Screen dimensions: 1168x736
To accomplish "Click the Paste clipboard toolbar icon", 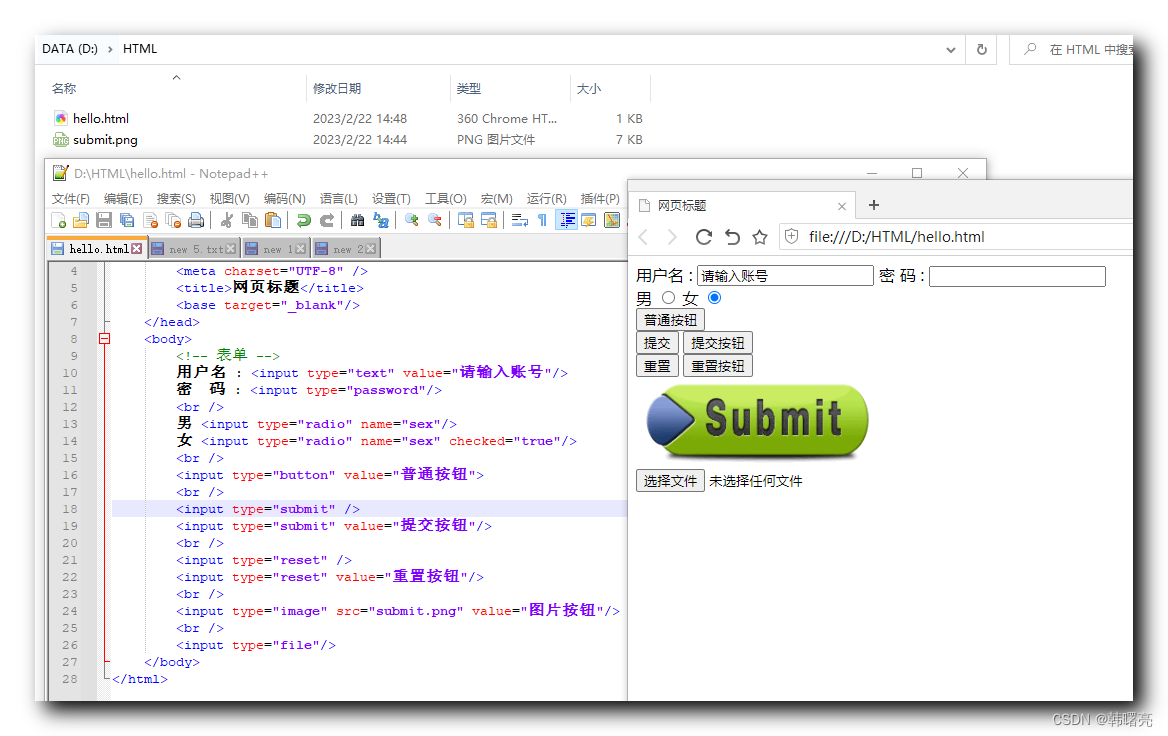I will [273, 220].
